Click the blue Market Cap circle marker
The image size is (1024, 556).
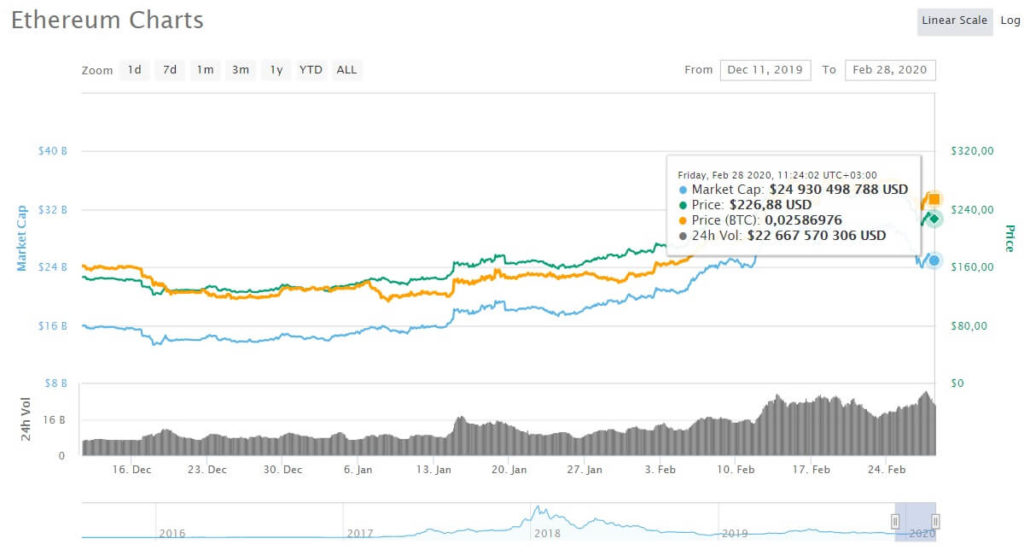point(935,261)
